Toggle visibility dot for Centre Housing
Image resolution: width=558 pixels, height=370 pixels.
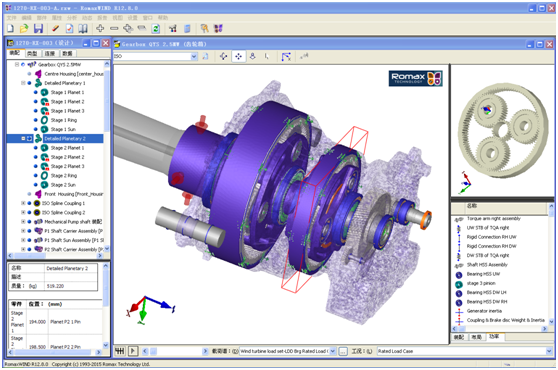(30, 74)
